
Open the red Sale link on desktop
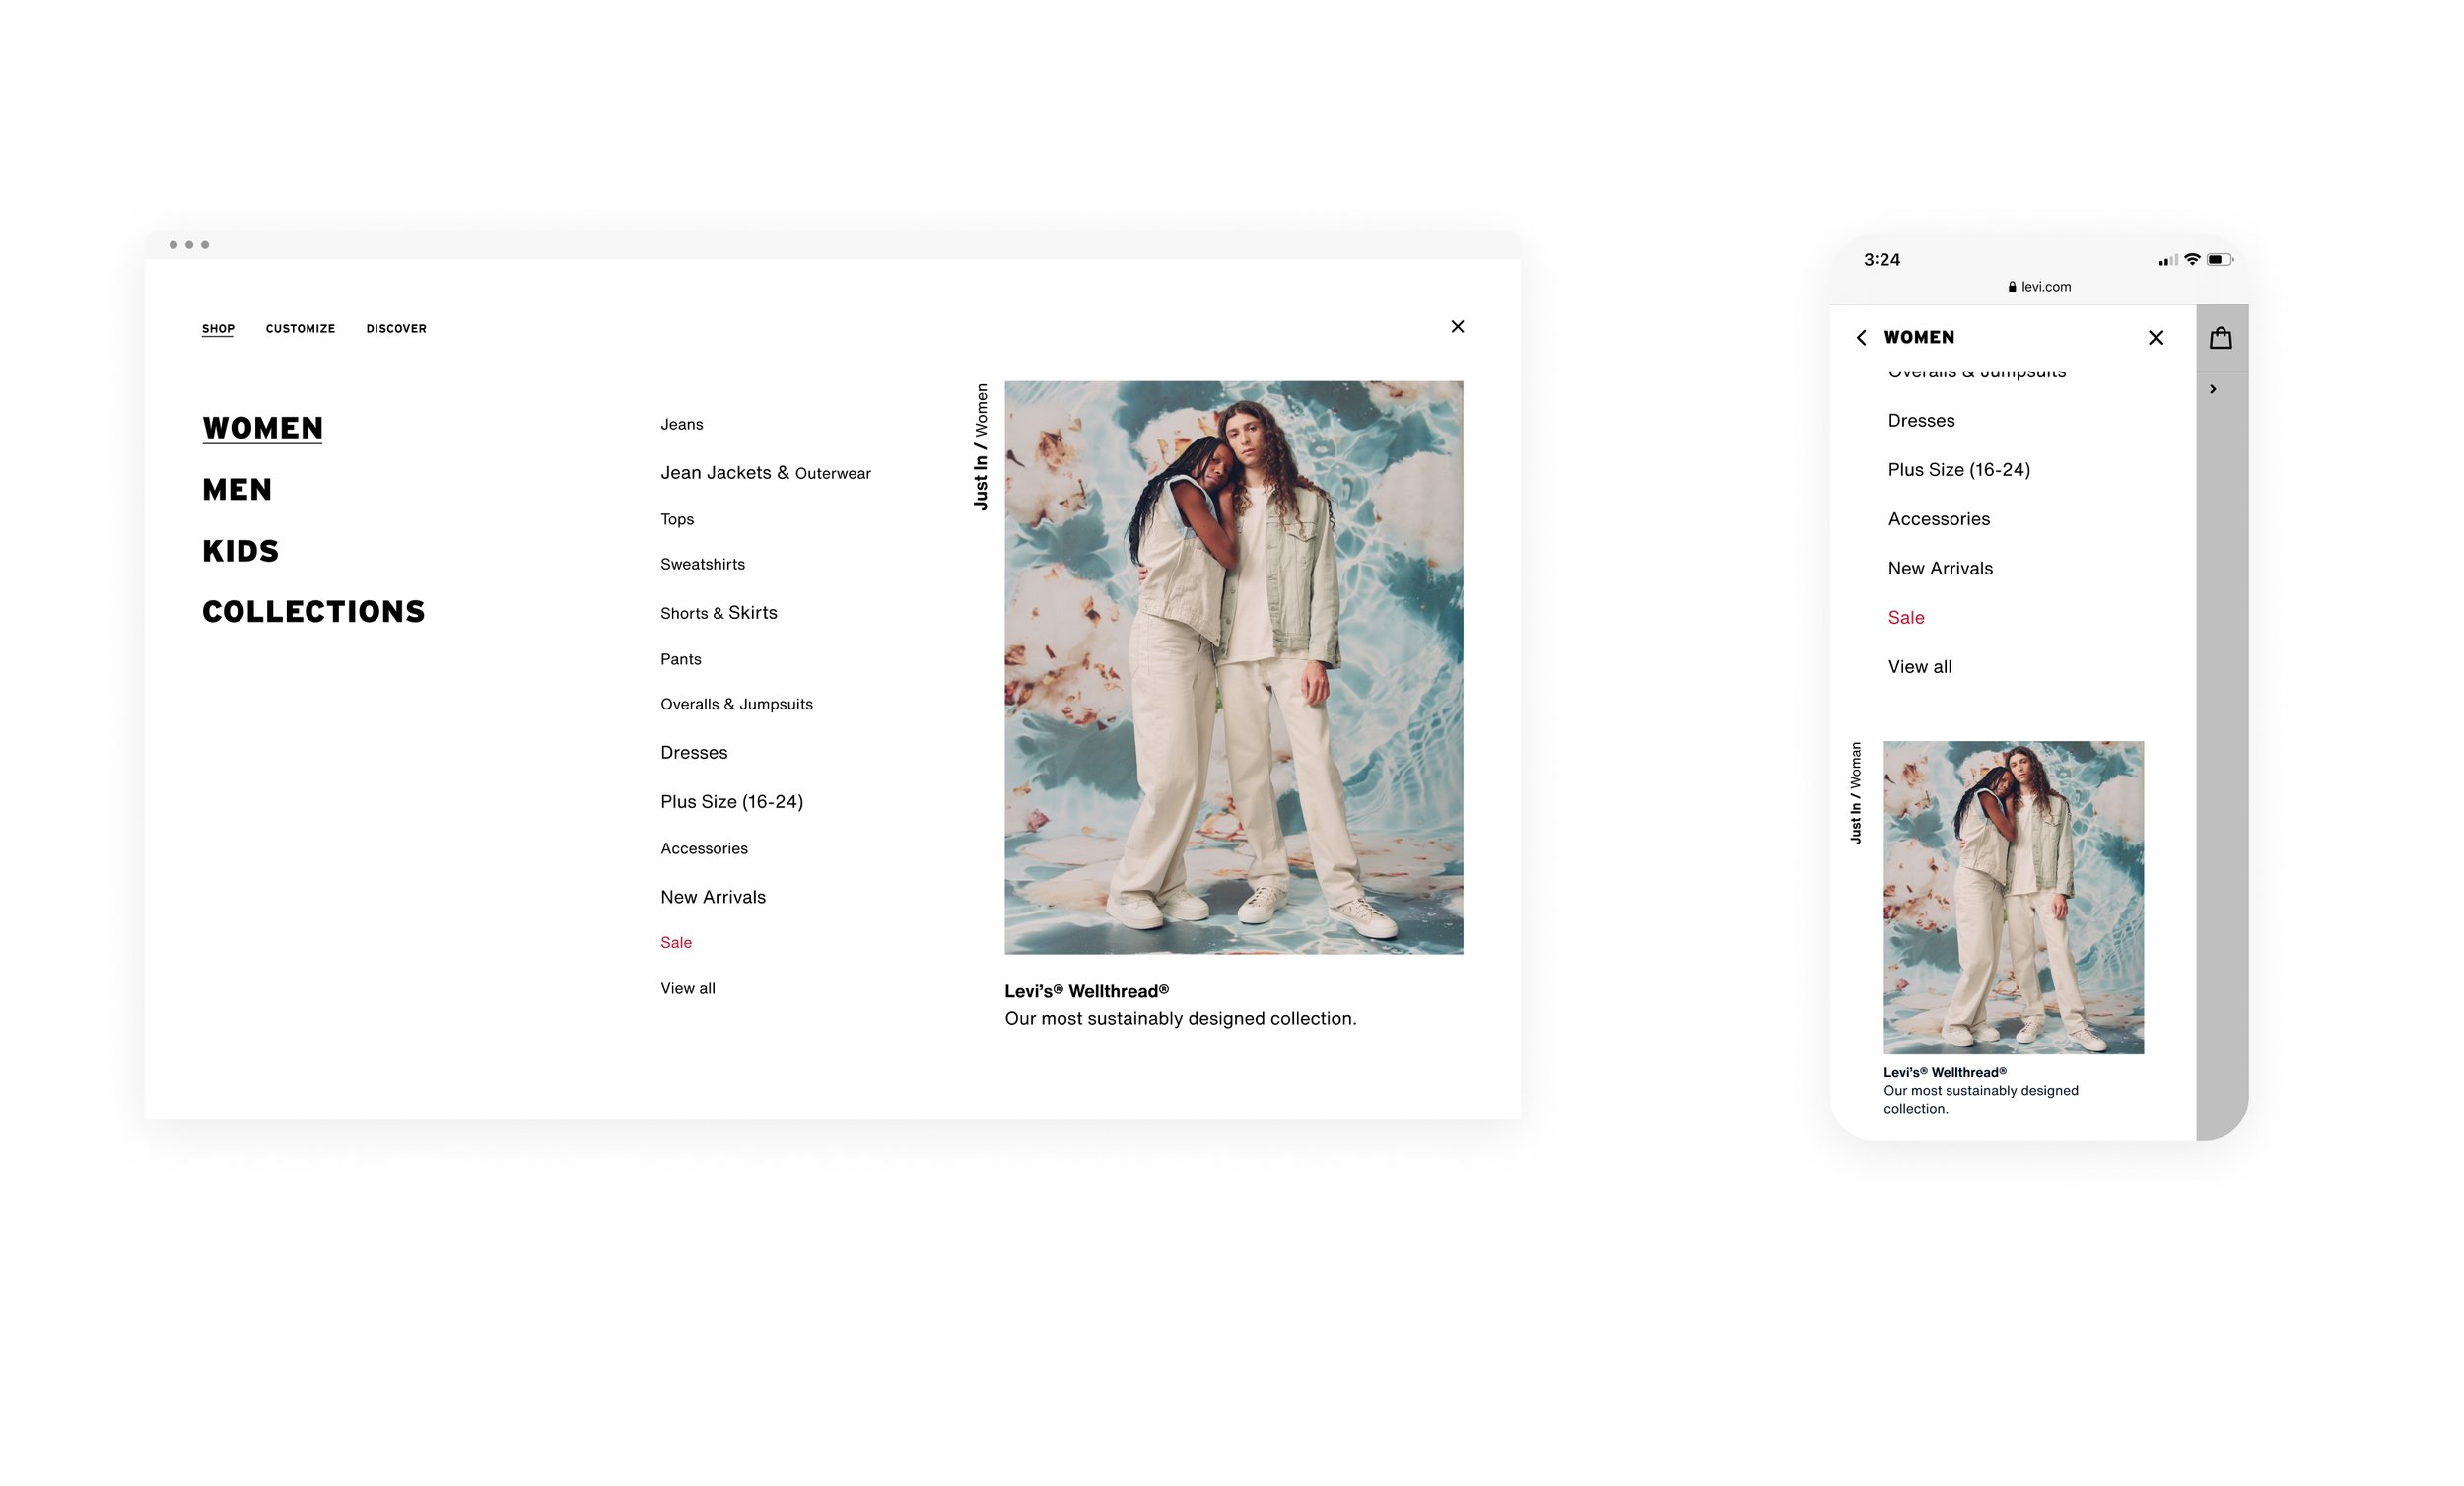point(675,942)
